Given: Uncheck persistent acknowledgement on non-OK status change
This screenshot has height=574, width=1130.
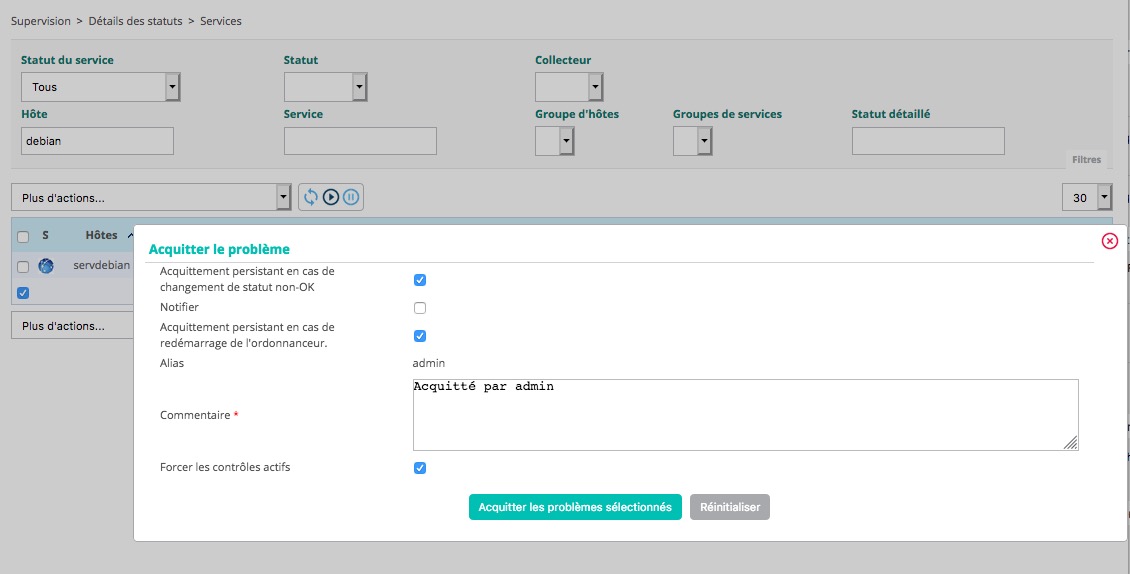Looking at the screenshot, I should tap(420, 280).
